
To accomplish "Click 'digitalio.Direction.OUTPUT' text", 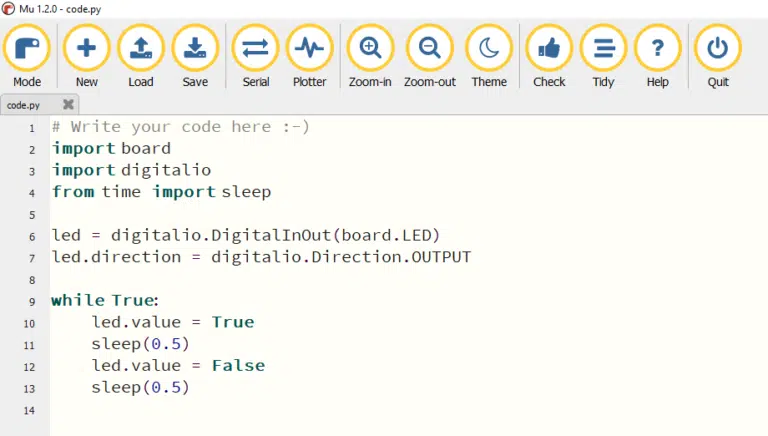I will click(x=341, y=257).
